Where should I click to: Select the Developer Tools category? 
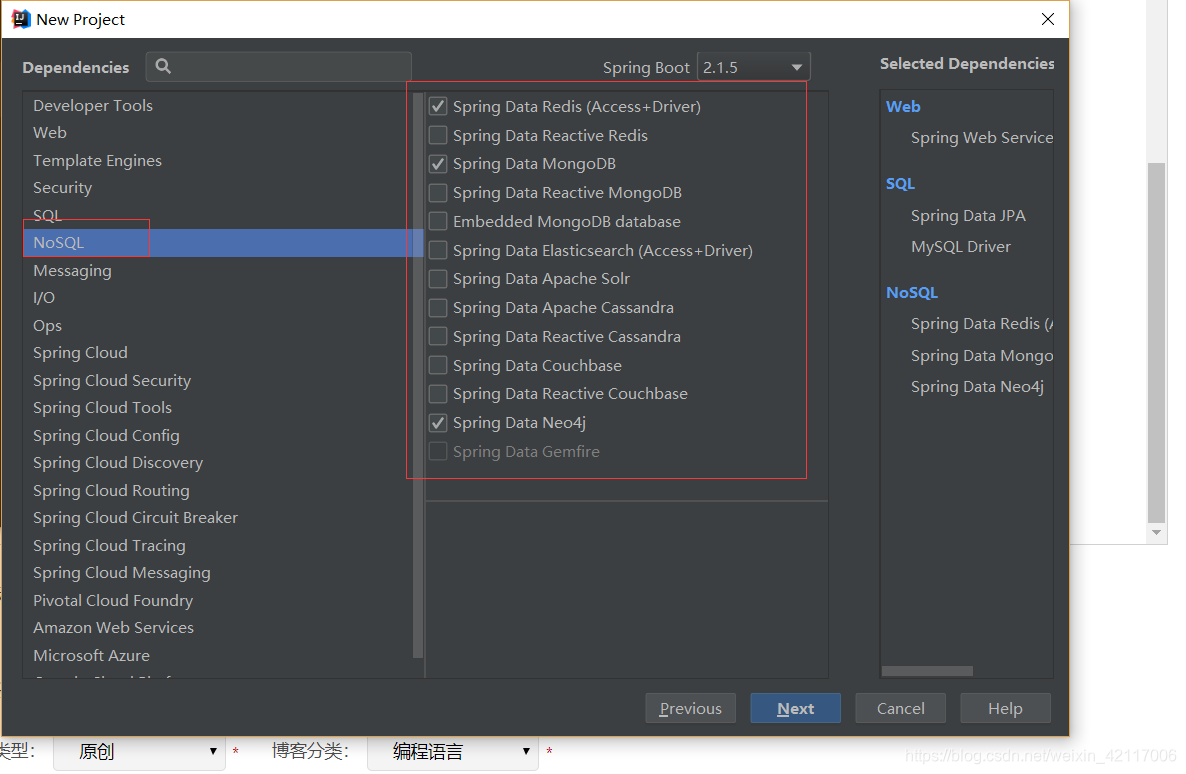pyautogui.click(x=93, y=105)
